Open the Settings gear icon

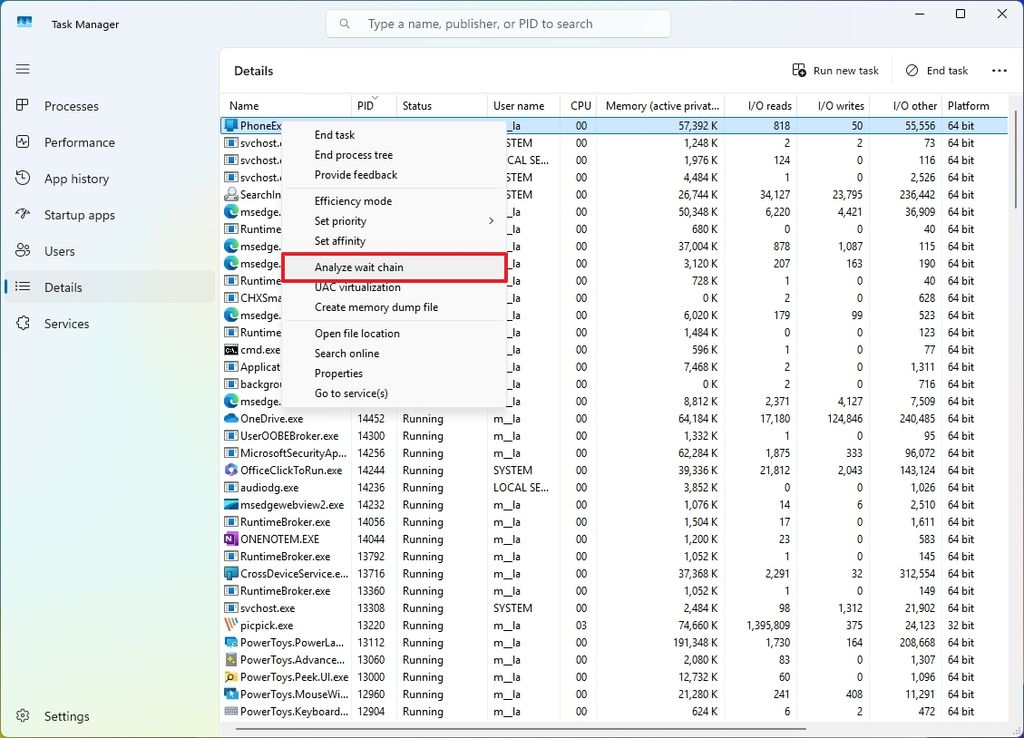point(23,716)
